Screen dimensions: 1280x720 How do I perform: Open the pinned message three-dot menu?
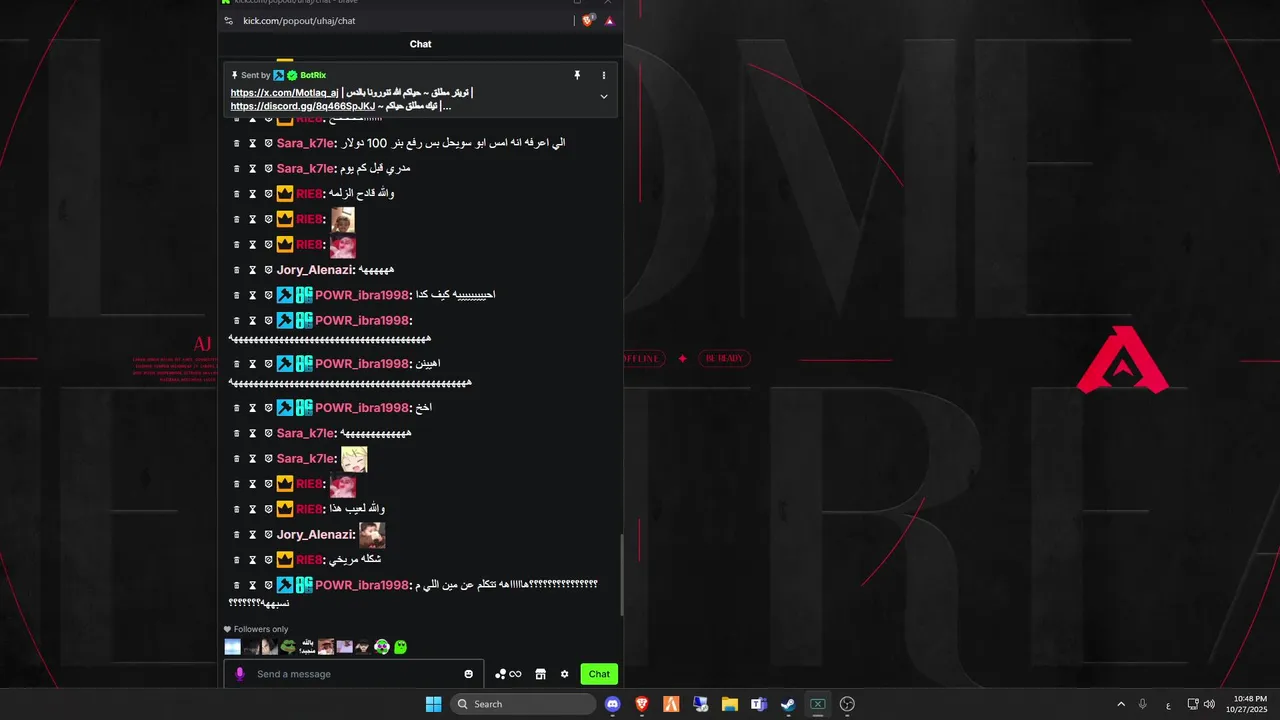coord(603,75)
